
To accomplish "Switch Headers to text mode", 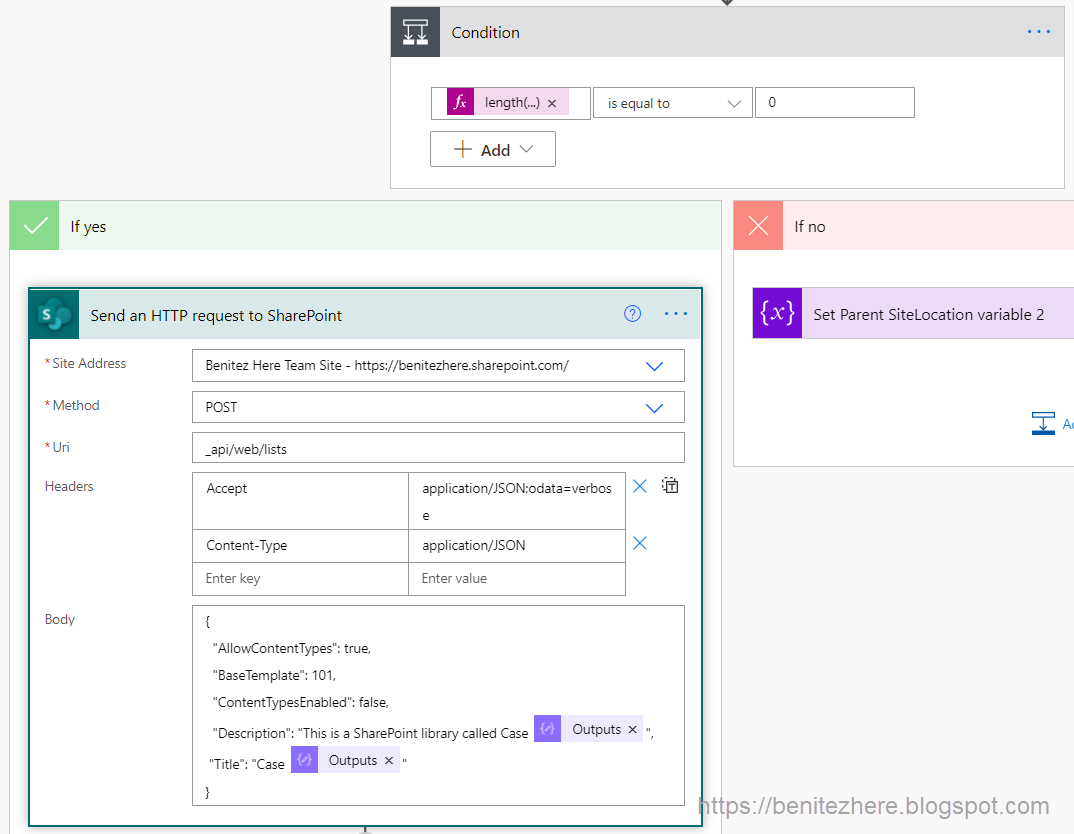I will click(670, 485).
